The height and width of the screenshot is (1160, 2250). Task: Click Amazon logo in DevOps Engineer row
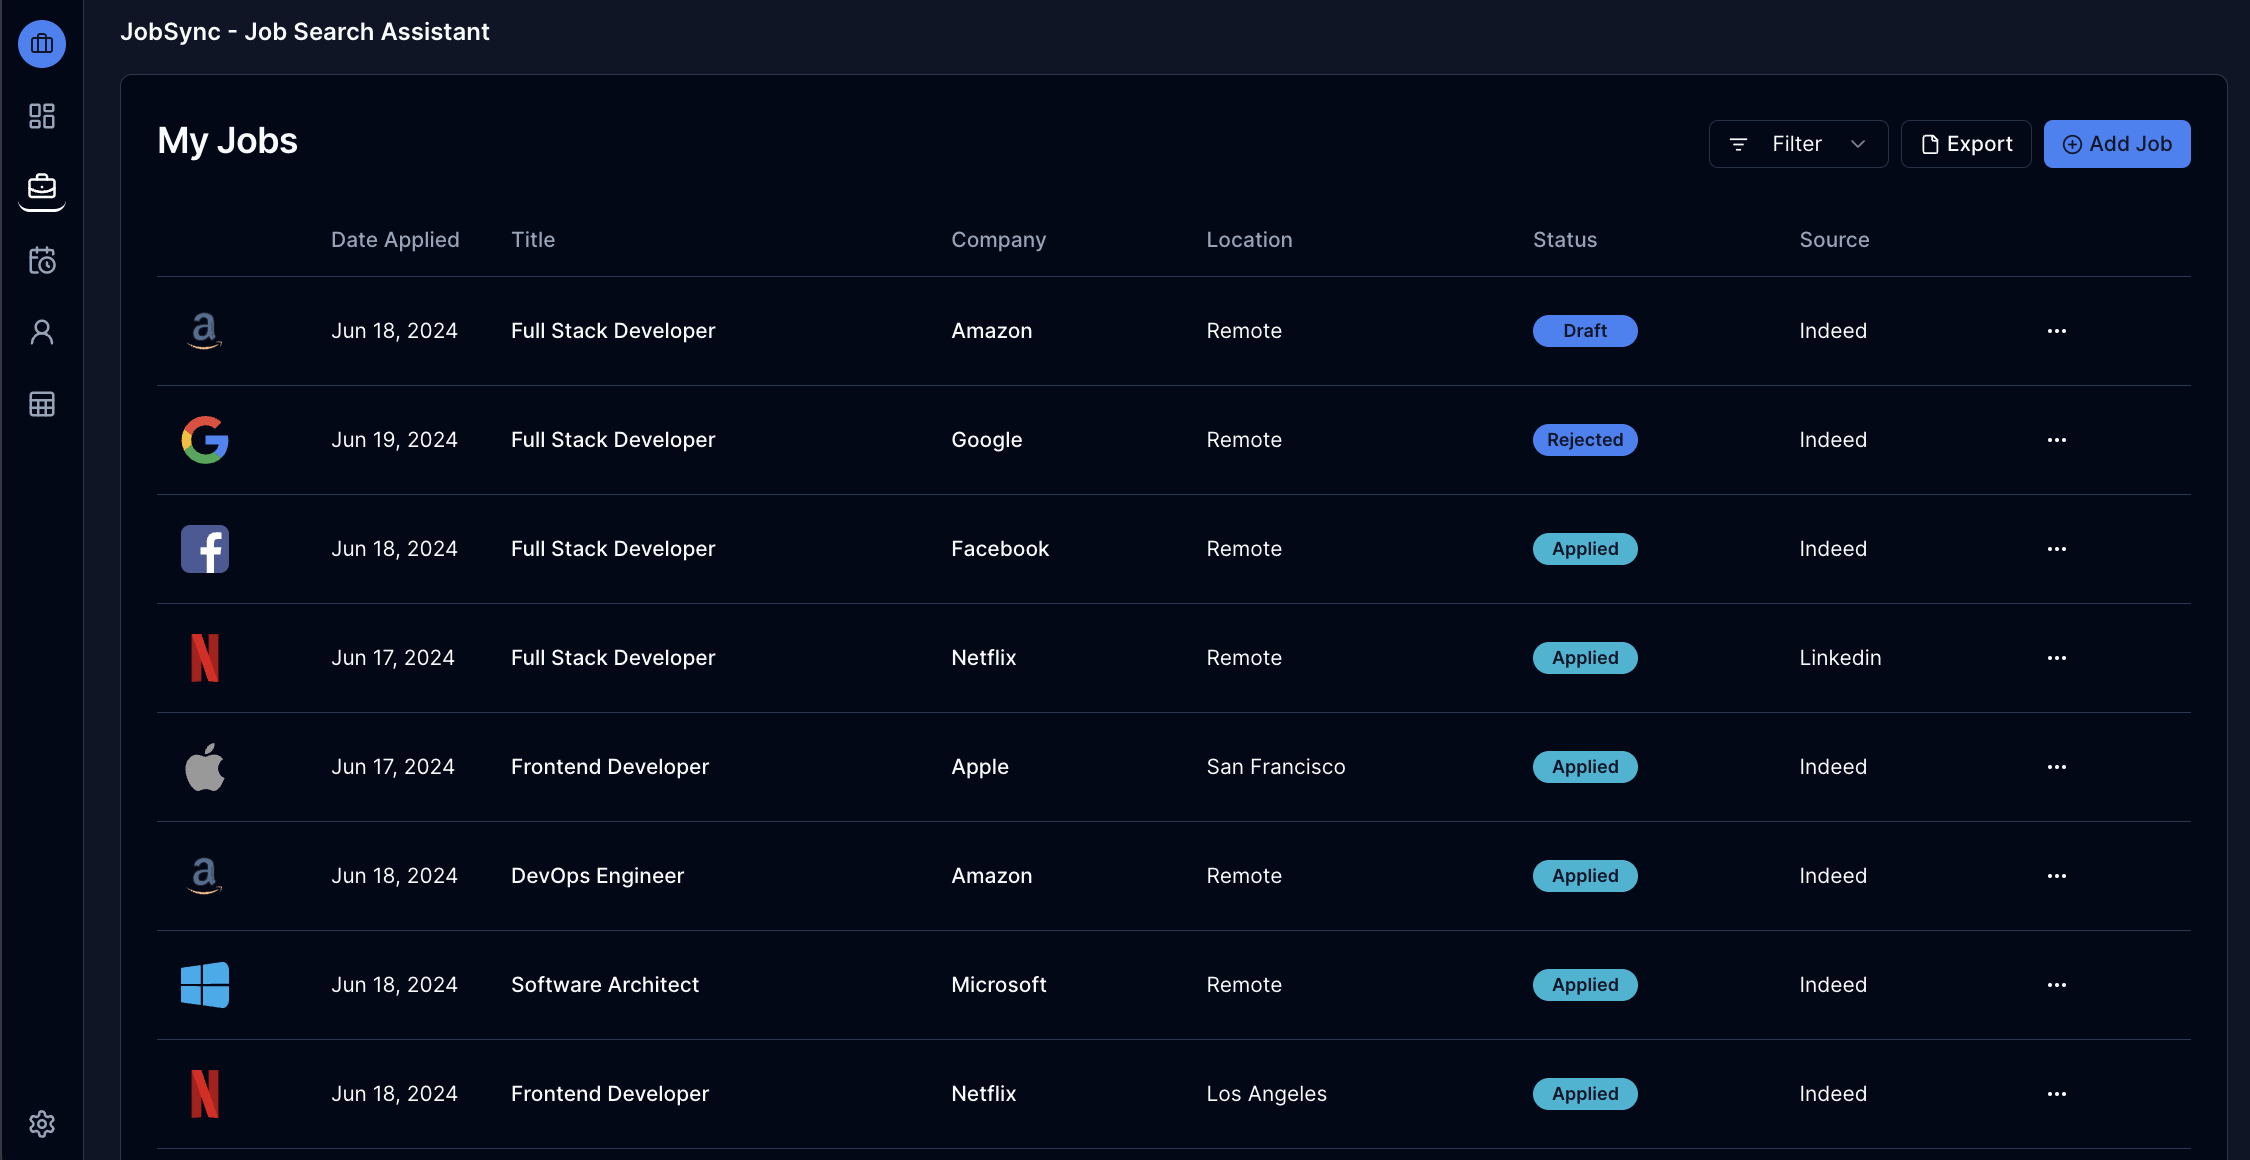205,876
